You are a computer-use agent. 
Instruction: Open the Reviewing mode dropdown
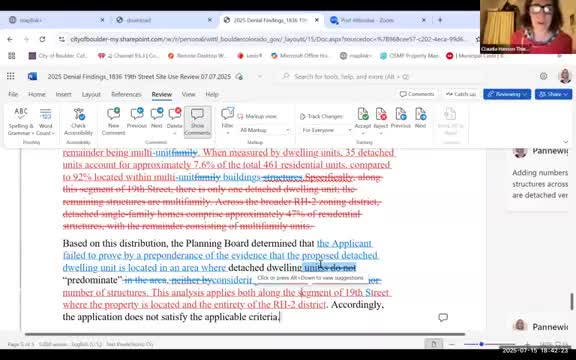click(x=507, y=94)
